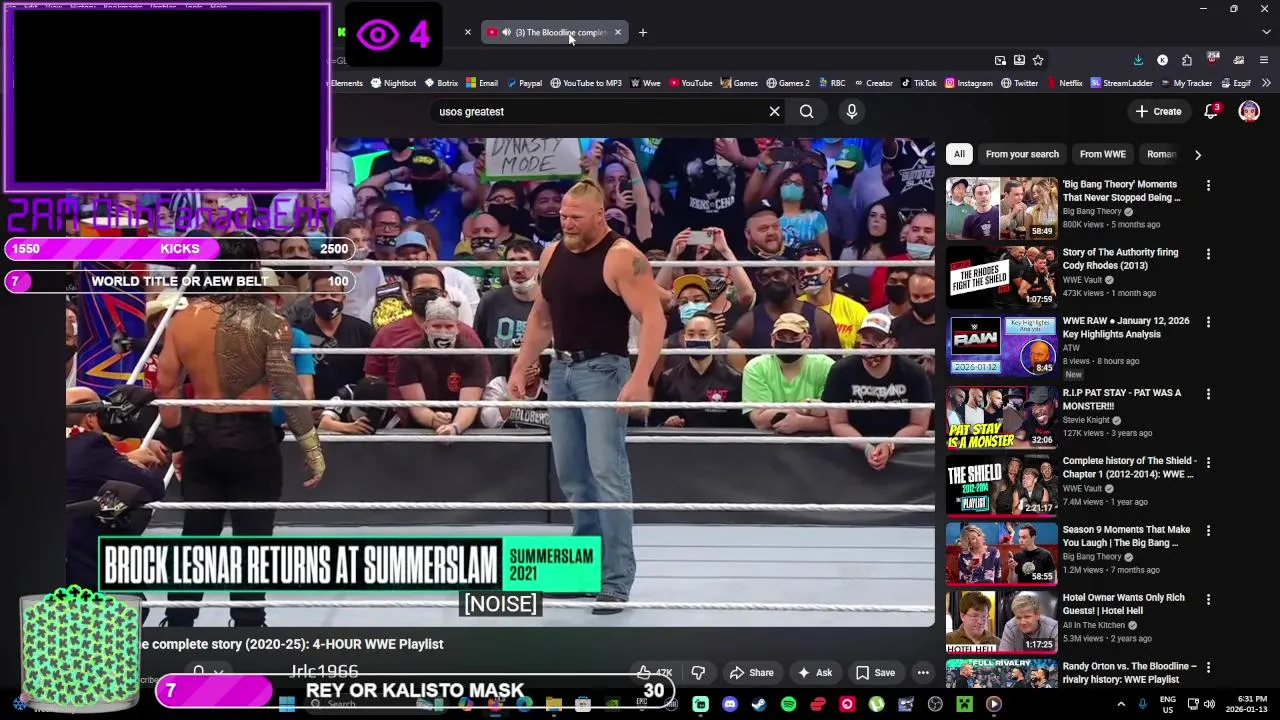Viewport: 1280px width, 720px height.
Task: Like the video with thumbs up
Action: [655, 673]
